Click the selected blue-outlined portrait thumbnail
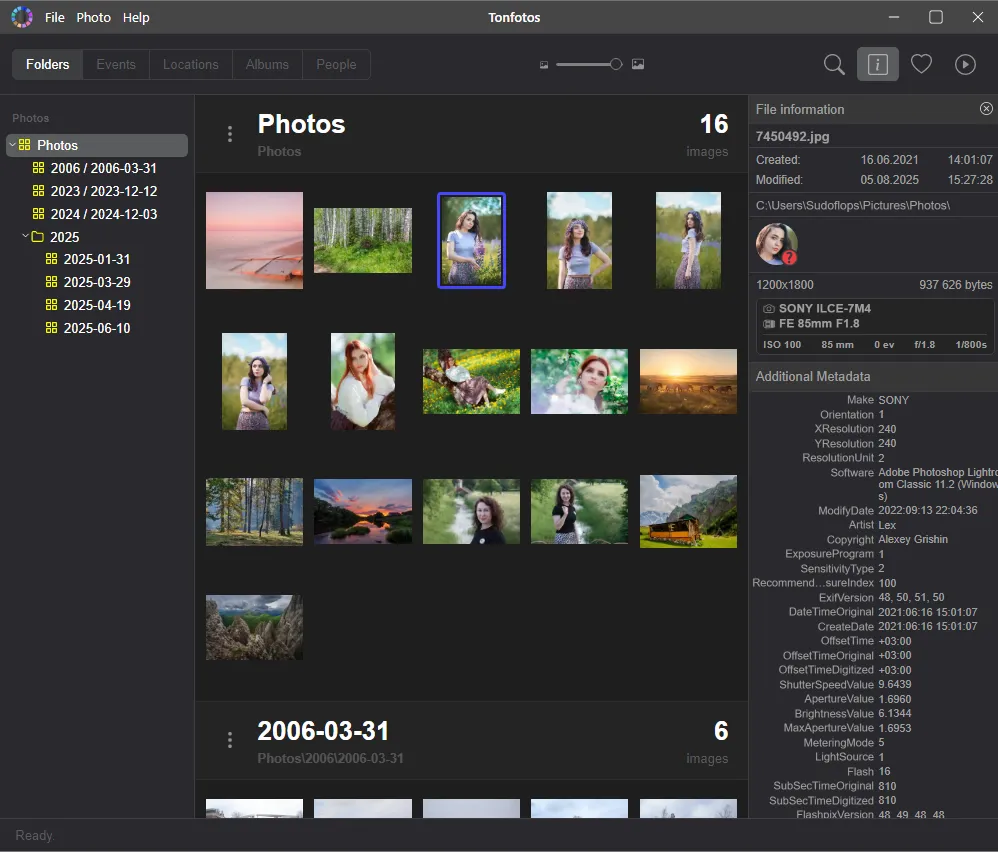998x852 pixels. click(472, 241)
